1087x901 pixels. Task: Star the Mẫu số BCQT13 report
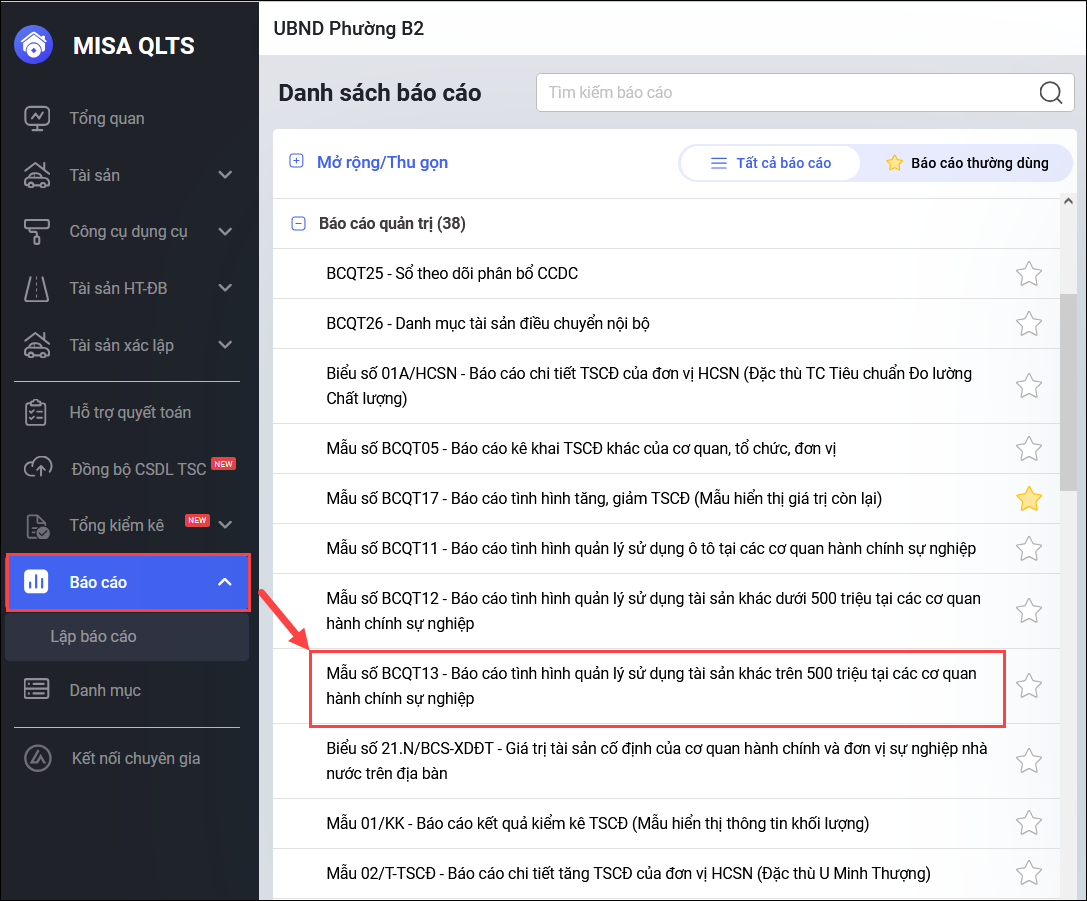pos(1029,685)
